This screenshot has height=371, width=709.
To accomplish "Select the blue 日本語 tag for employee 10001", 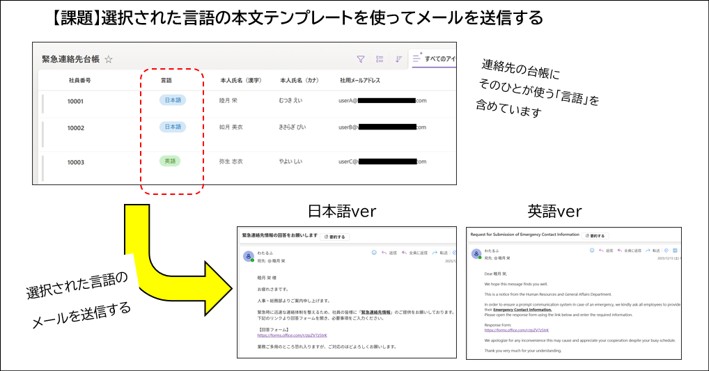I will pos(173,100).
